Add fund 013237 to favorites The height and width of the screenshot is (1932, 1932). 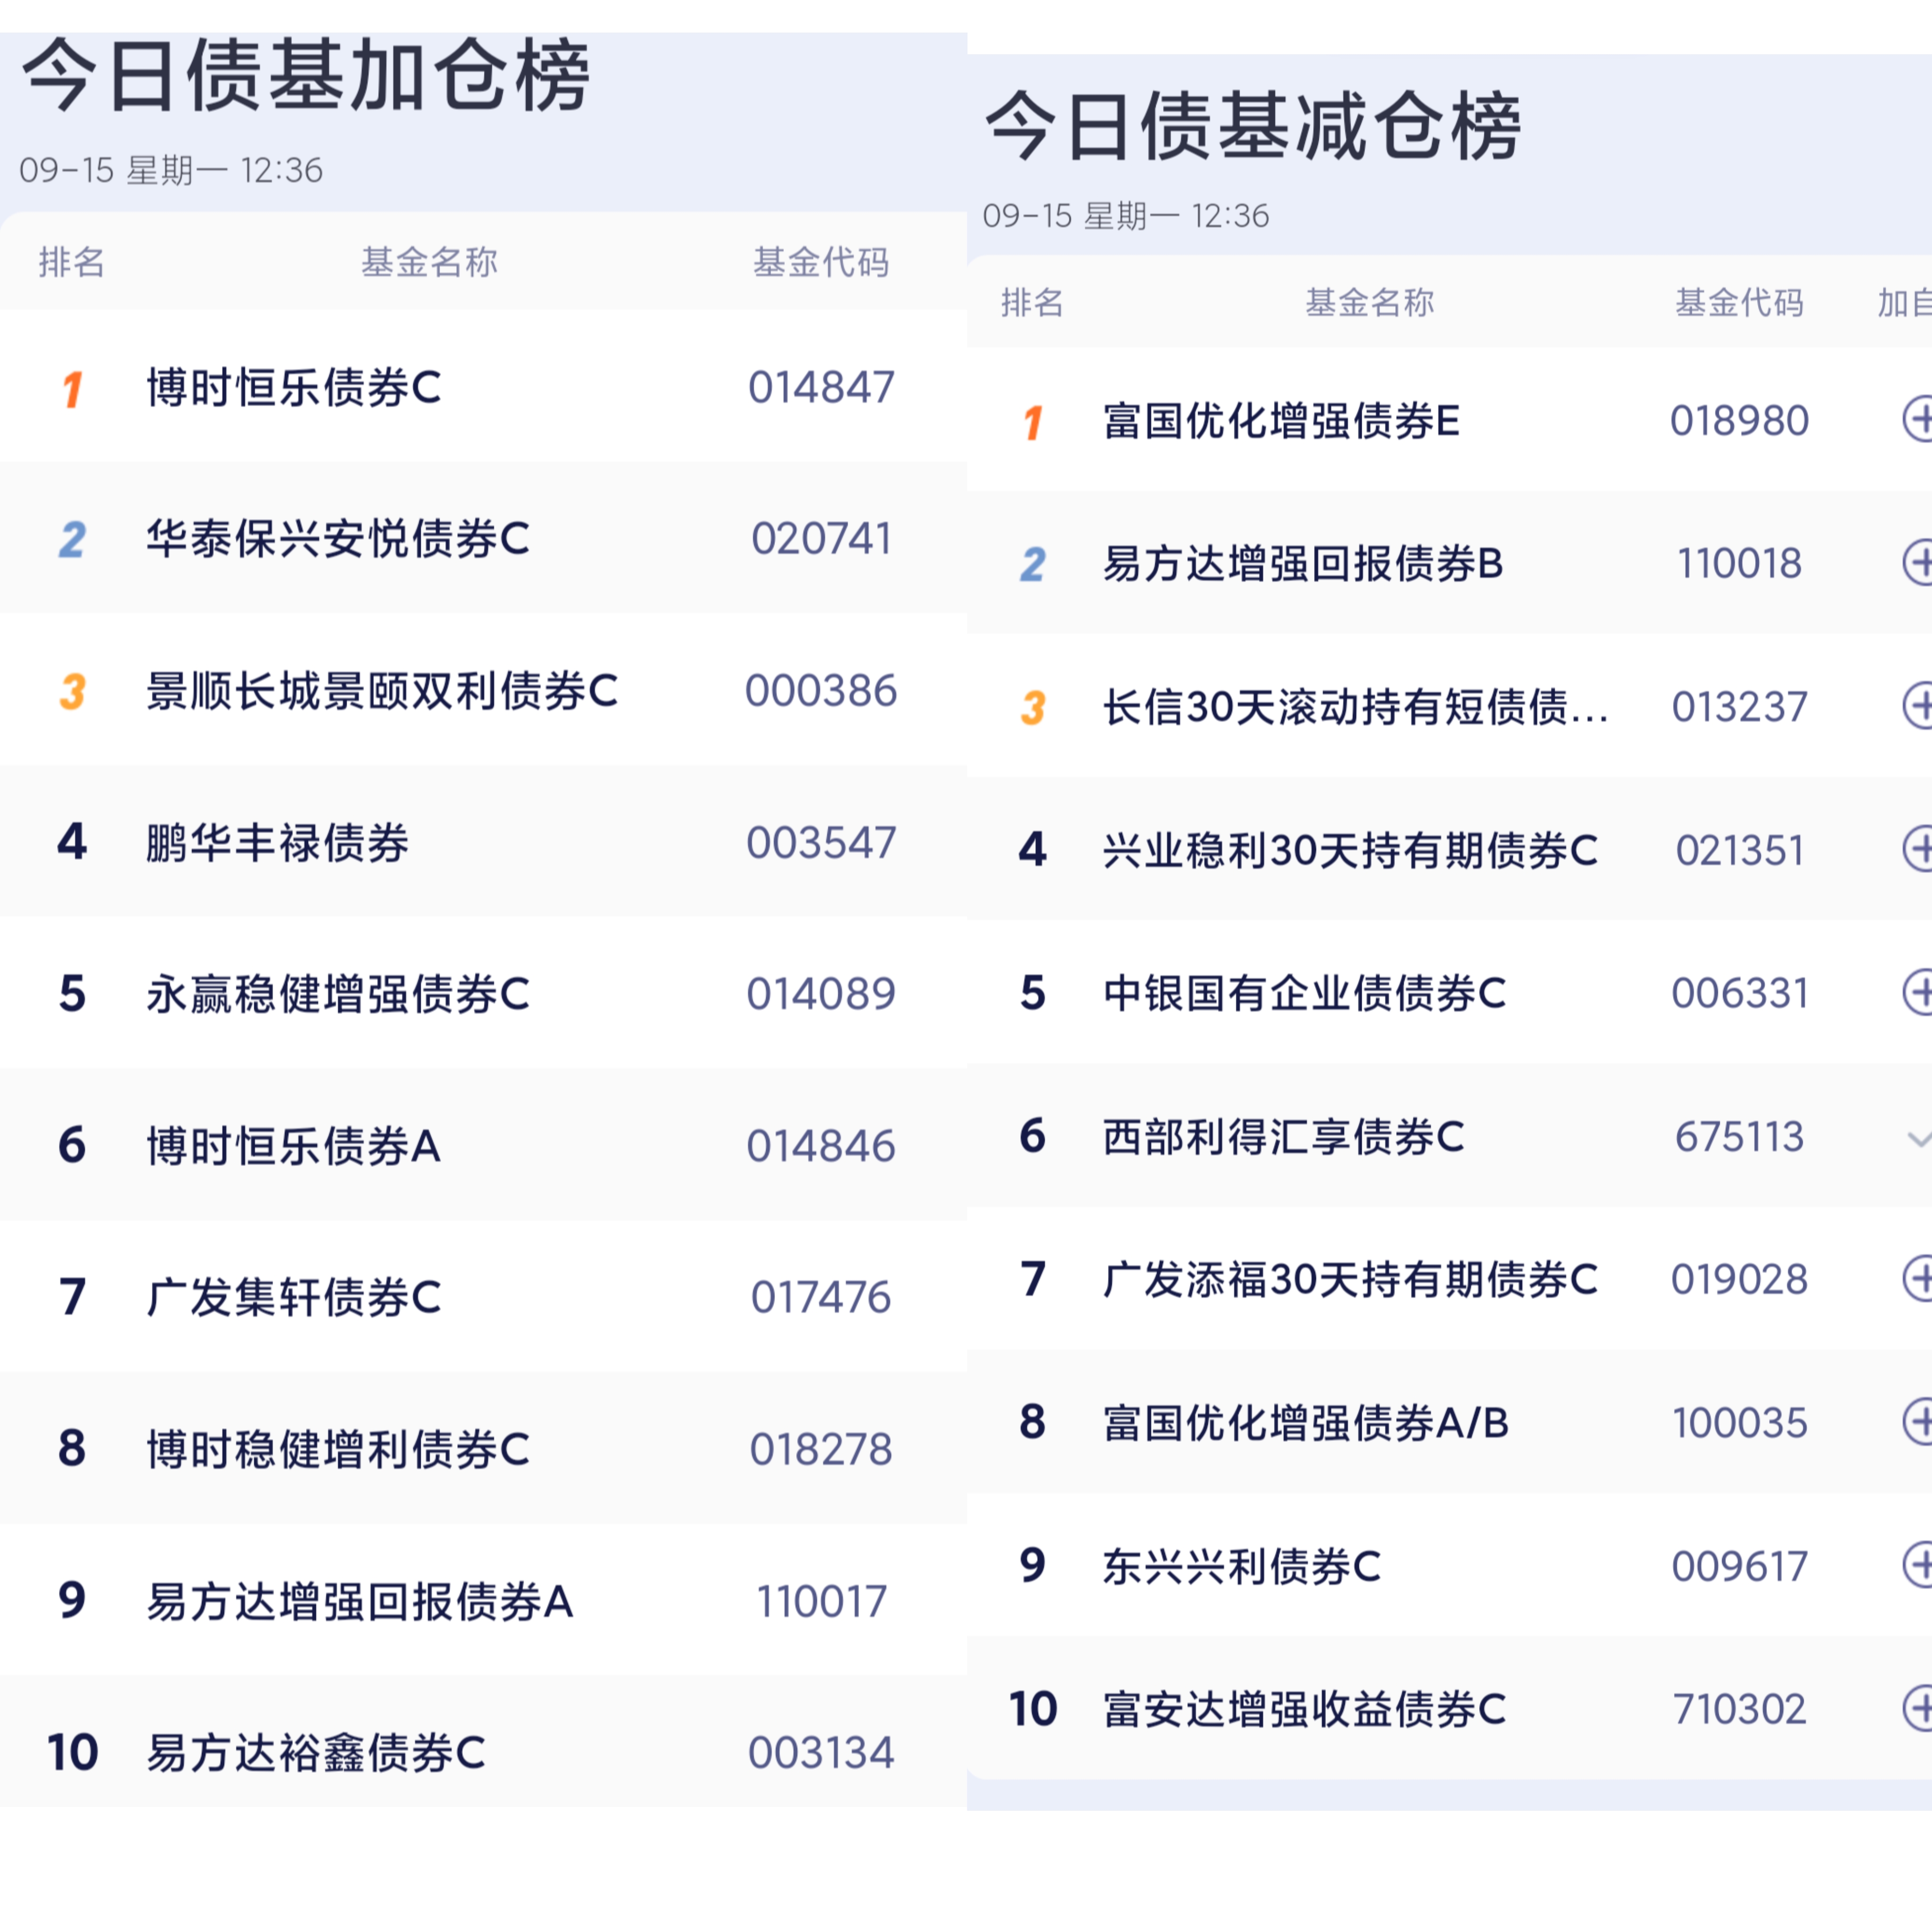click(1918, 706)
